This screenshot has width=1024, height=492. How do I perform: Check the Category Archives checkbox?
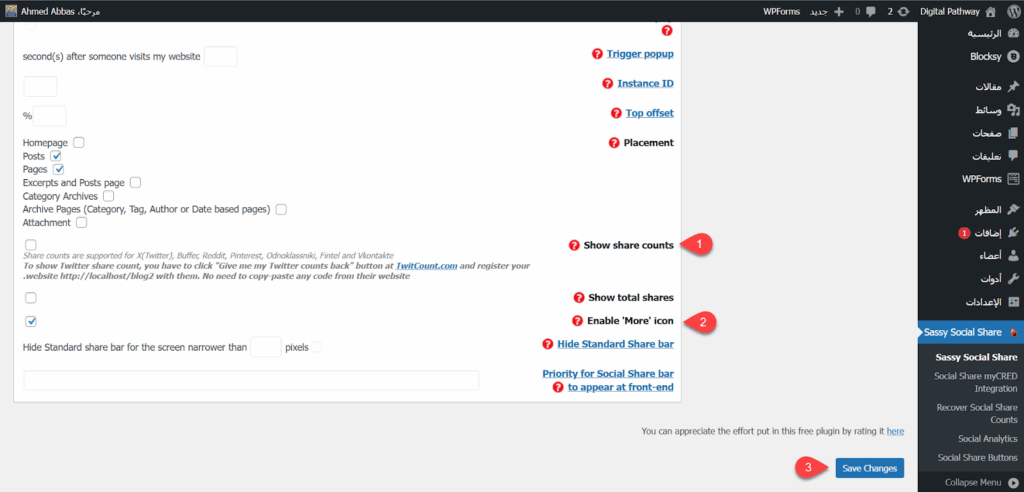[x=108, y=195]
